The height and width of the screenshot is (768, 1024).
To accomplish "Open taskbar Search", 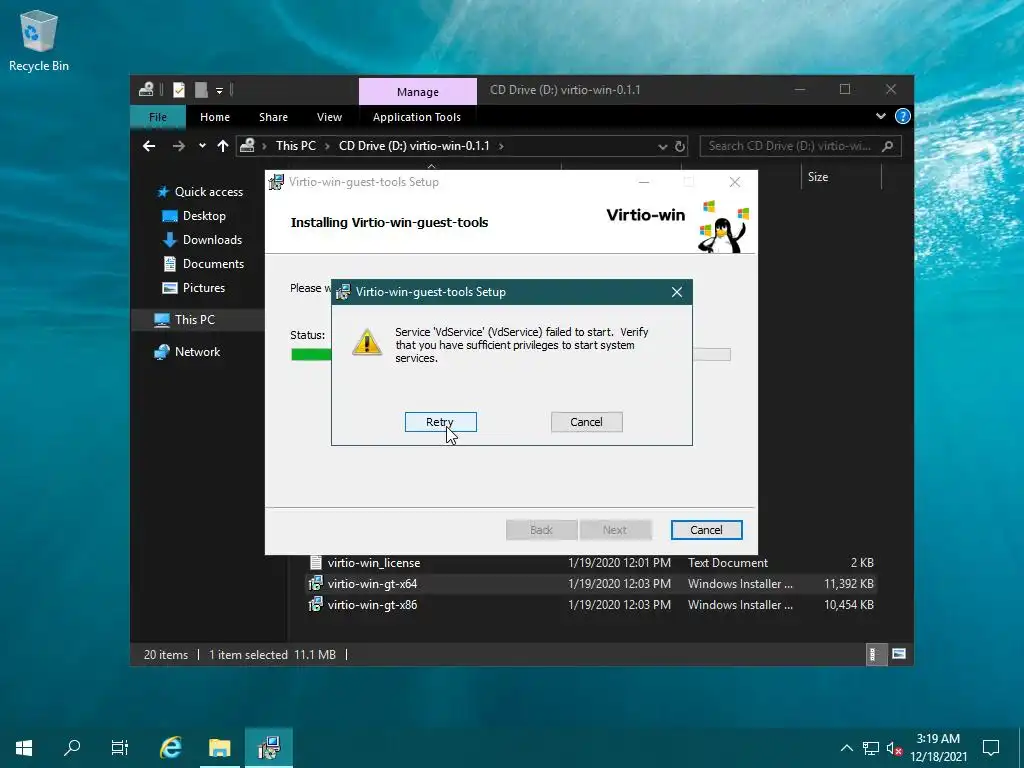I will [x=72, y=747].
